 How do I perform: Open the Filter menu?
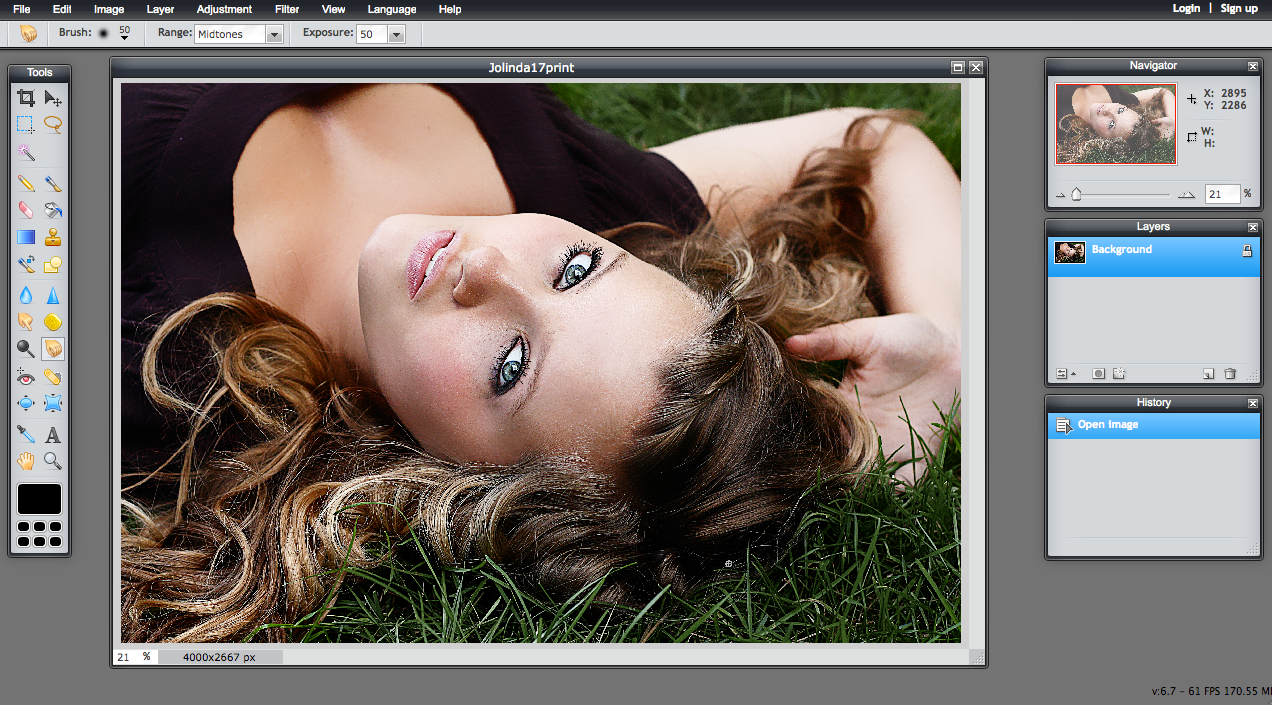pyautogui.click(x=287, y=9)
